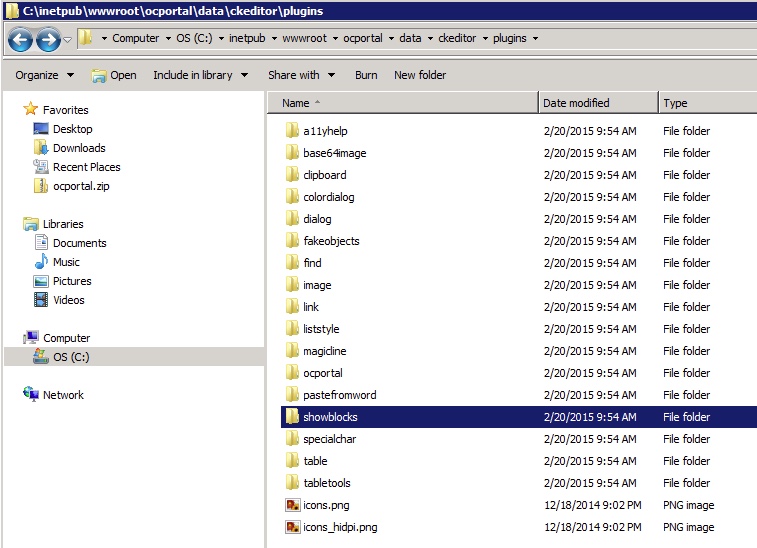757x548 pixels.
Task: Click the Open button in toolbar
Action: 114,75
